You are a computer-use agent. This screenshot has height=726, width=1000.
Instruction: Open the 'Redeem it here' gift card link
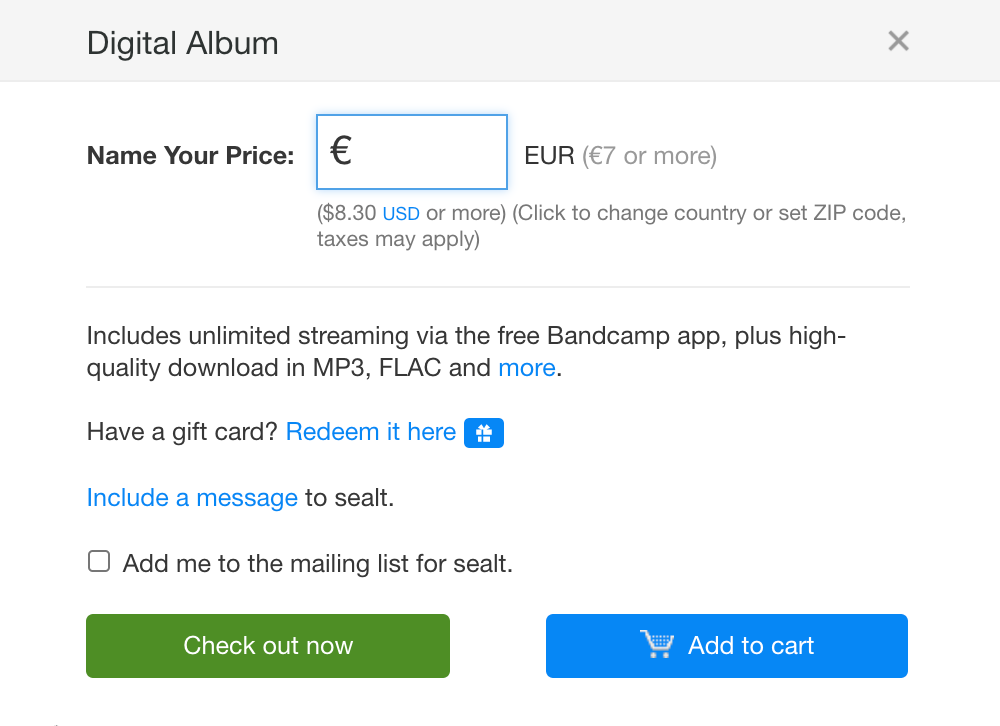pyautogui.click(x=371, y=432)
